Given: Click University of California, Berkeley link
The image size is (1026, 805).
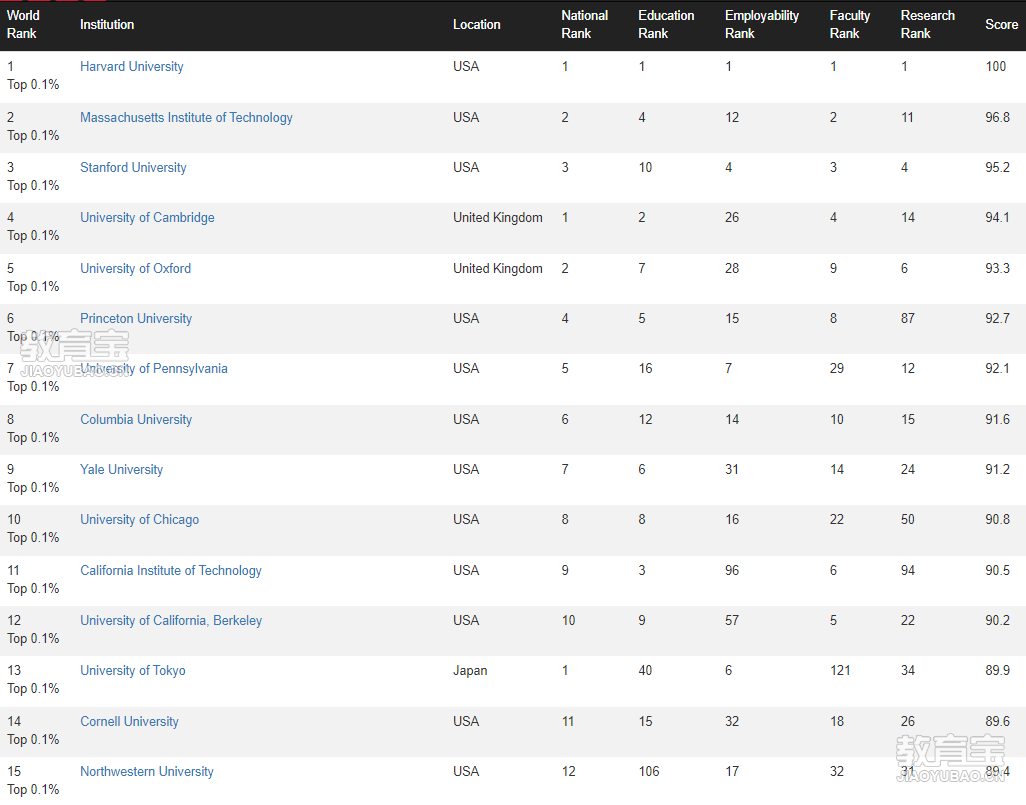Looking at the screenshot, I should (x=171, y=620).
